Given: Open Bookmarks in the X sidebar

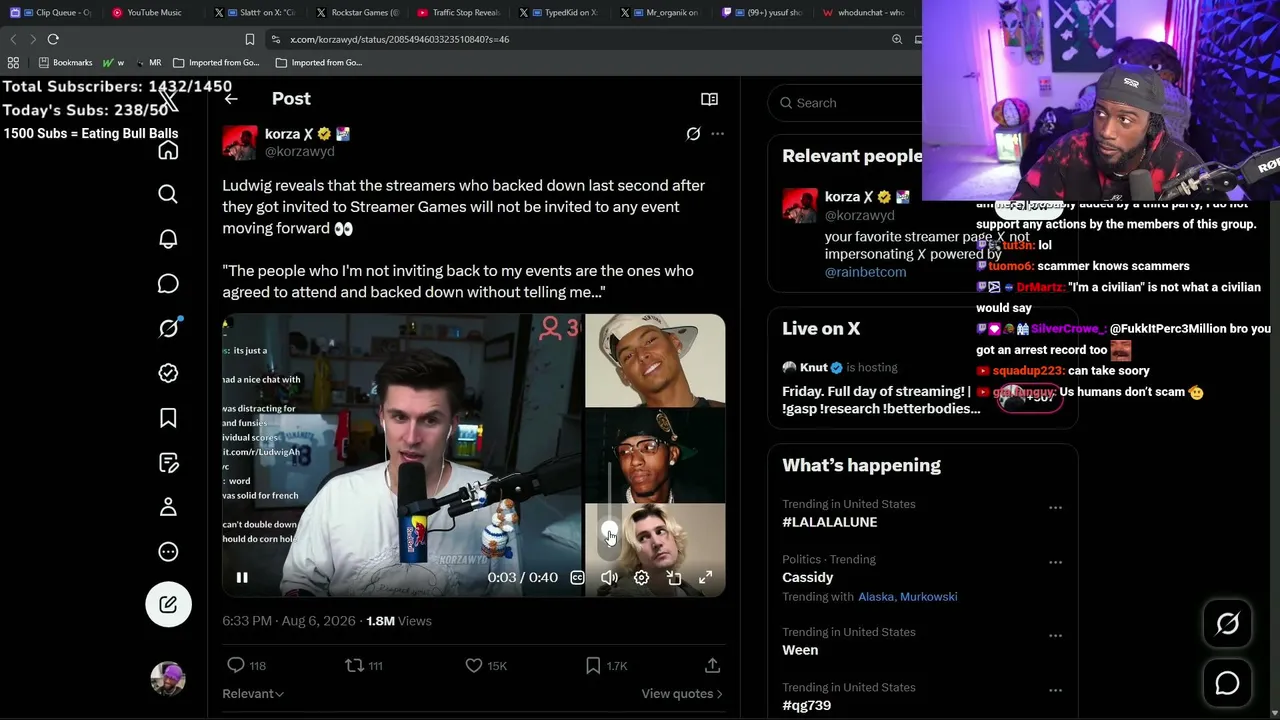Looking at the screenshot, I should pos(168,418).
